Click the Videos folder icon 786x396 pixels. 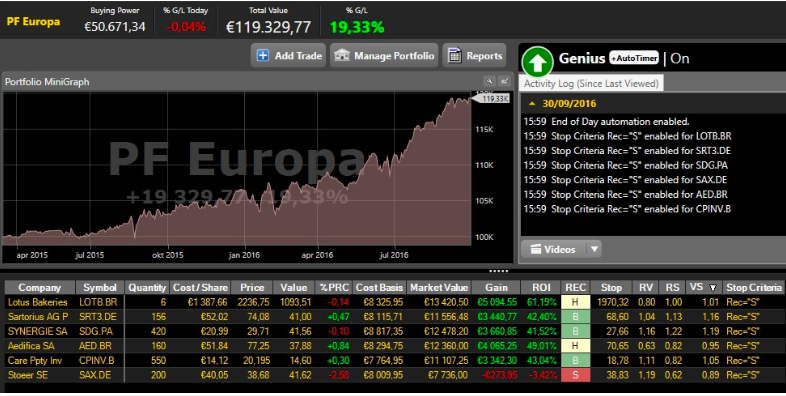536,249
